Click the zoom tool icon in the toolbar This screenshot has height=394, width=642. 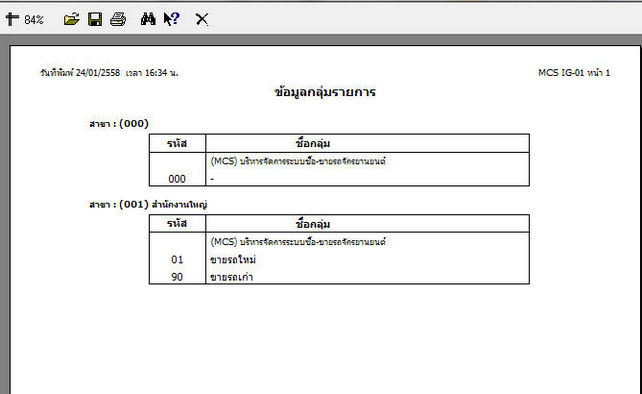(12, 19)
